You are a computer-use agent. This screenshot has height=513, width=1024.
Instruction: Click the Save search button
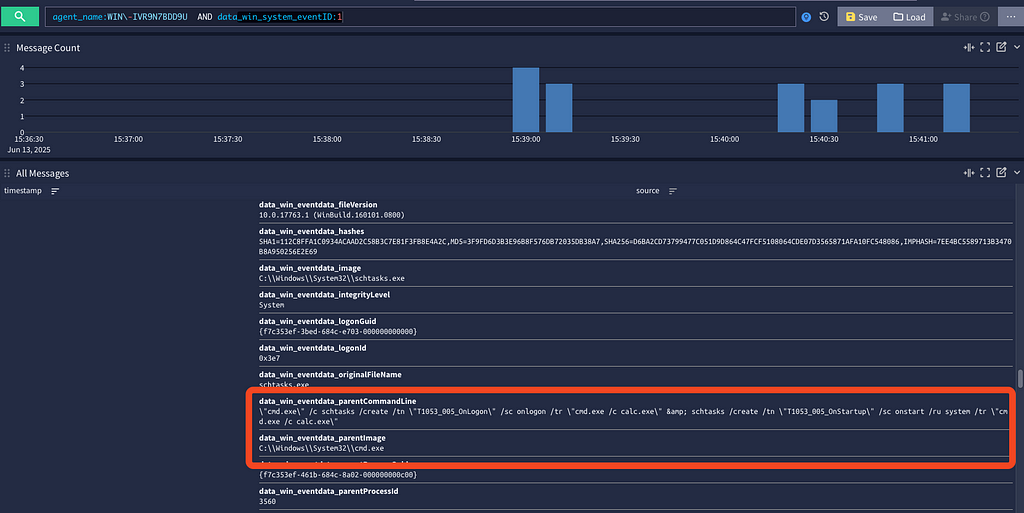pos(861,17)
